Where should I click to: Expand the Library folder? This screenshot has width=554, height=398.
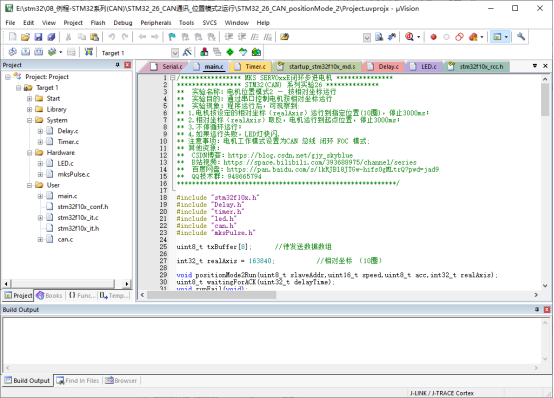pyautogui.click(x=30, y=109)
